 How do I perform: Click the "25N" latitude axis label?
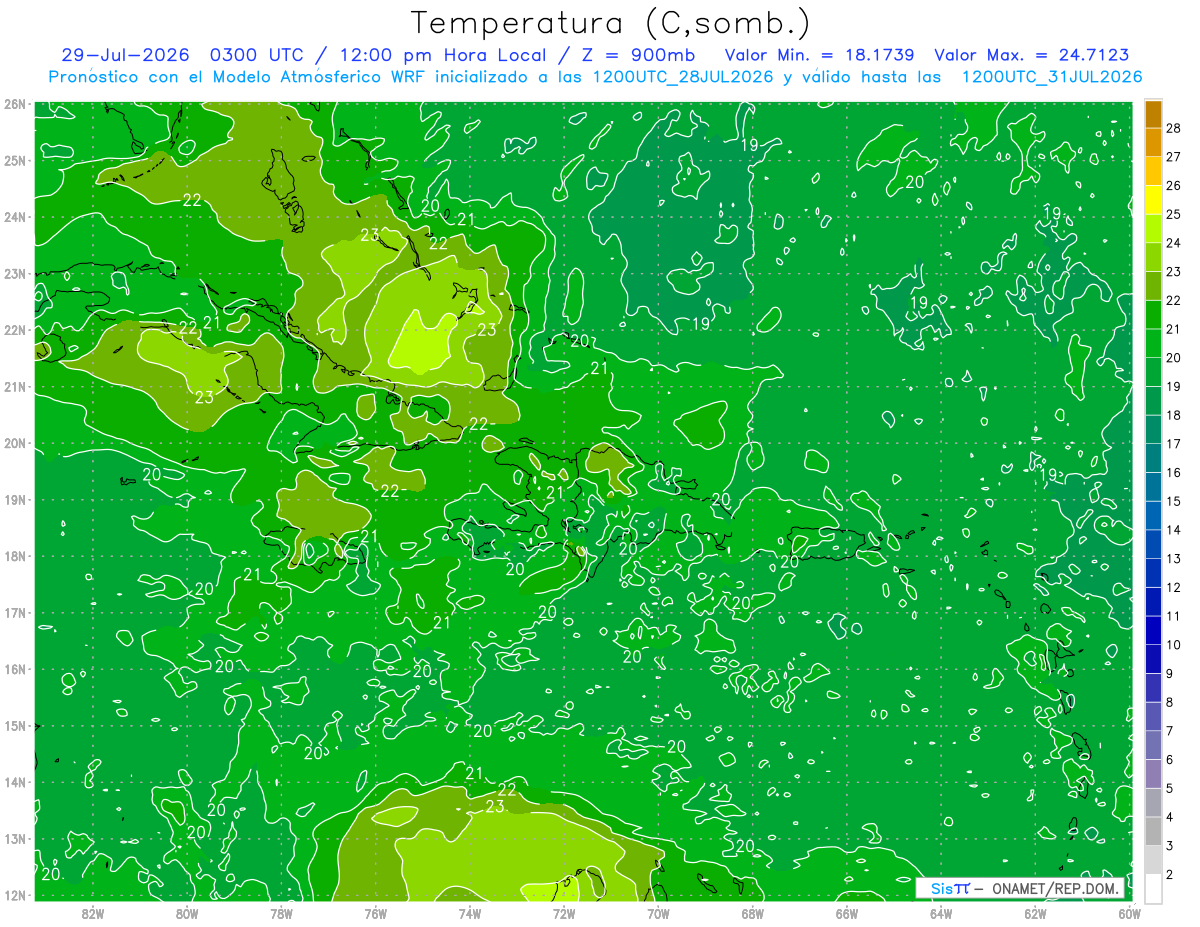click(14, 160)
